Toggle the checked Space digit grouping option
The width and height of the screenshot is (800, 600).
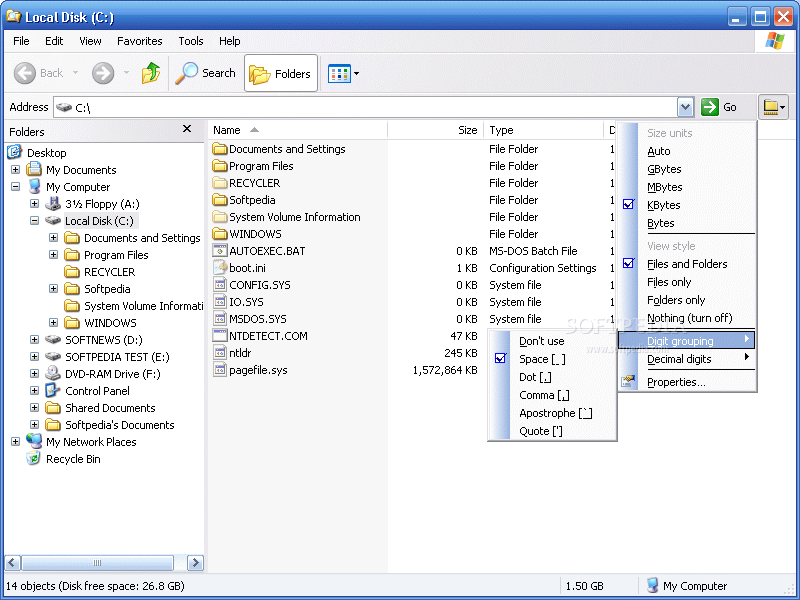[552, 359]
